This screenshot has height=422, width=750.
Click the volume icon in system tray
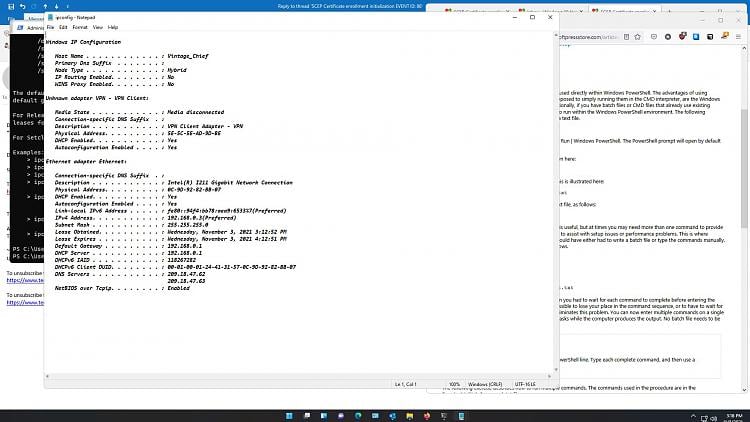(x=713, y=418)
